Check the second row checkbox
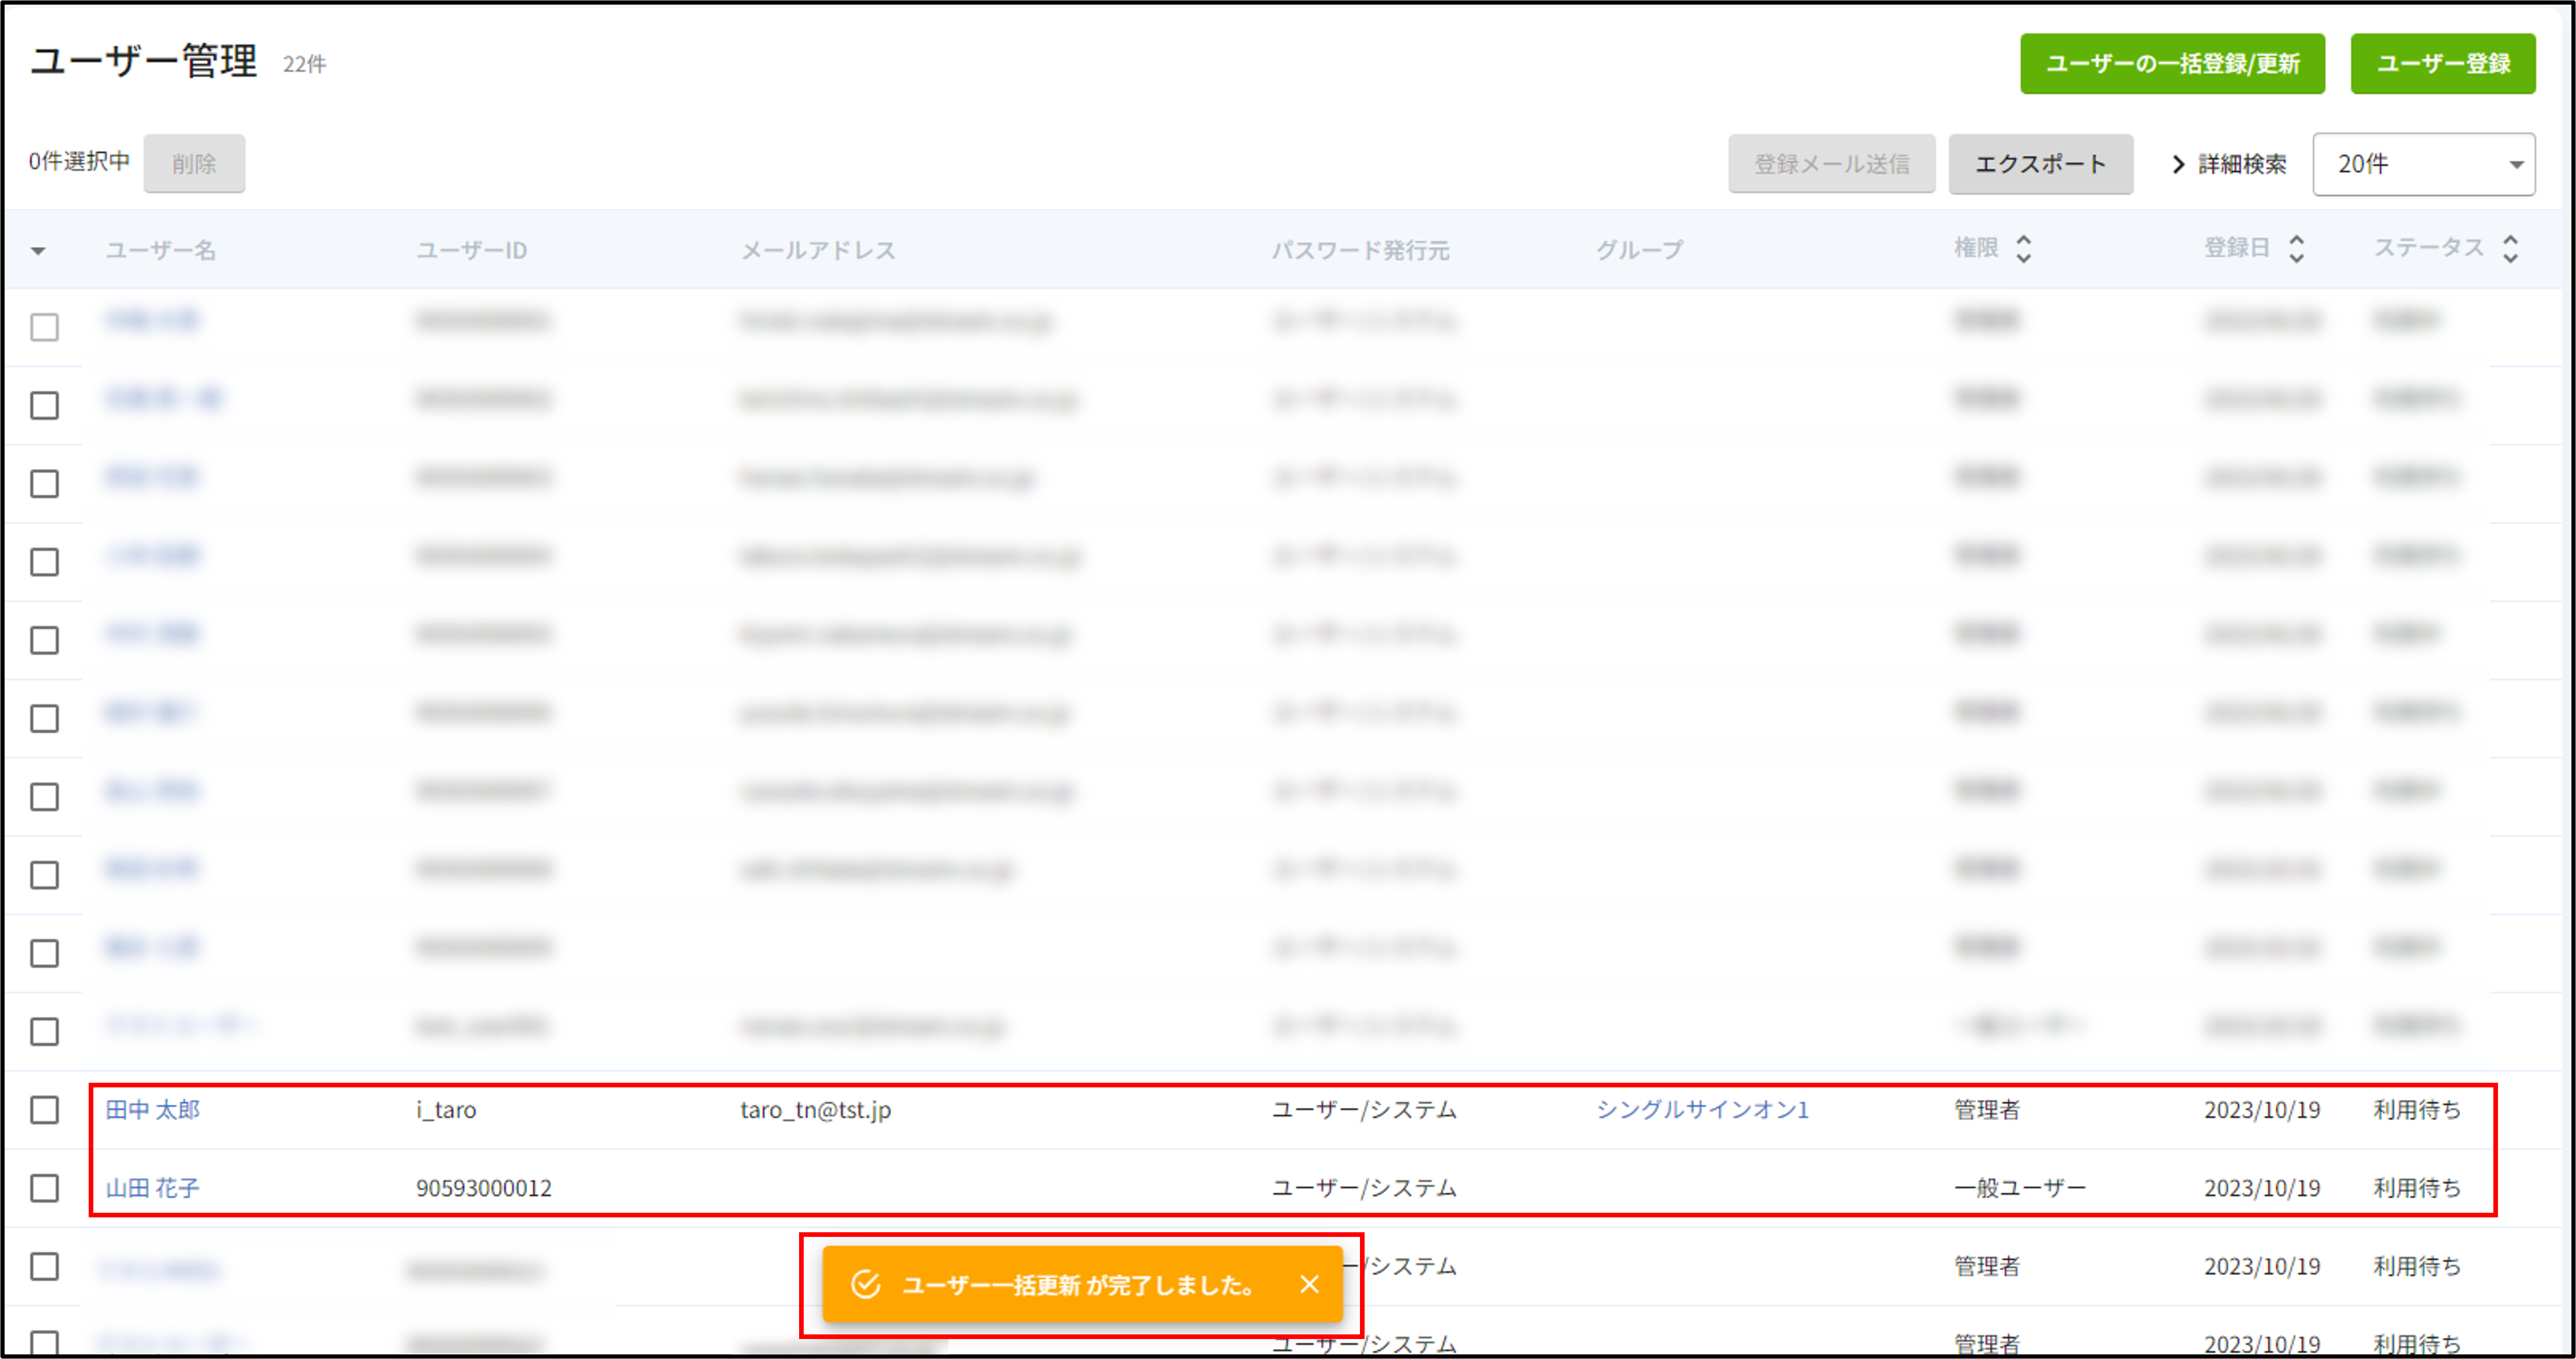The height and width of the screenshot is (1359, 2576). (x=44, y=405)
